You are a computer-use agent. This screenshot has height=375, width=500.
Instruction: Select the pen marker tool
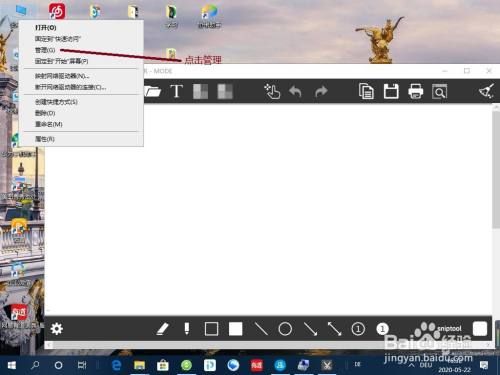pos(187,329)
